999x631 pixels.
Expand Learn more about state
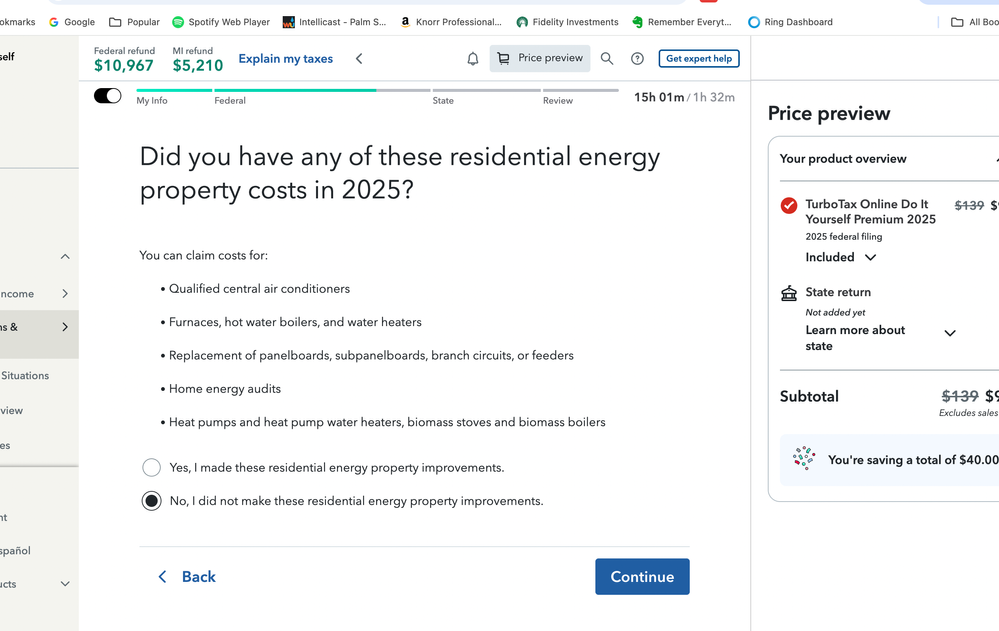pyautogui.click(x=948, y=332)
